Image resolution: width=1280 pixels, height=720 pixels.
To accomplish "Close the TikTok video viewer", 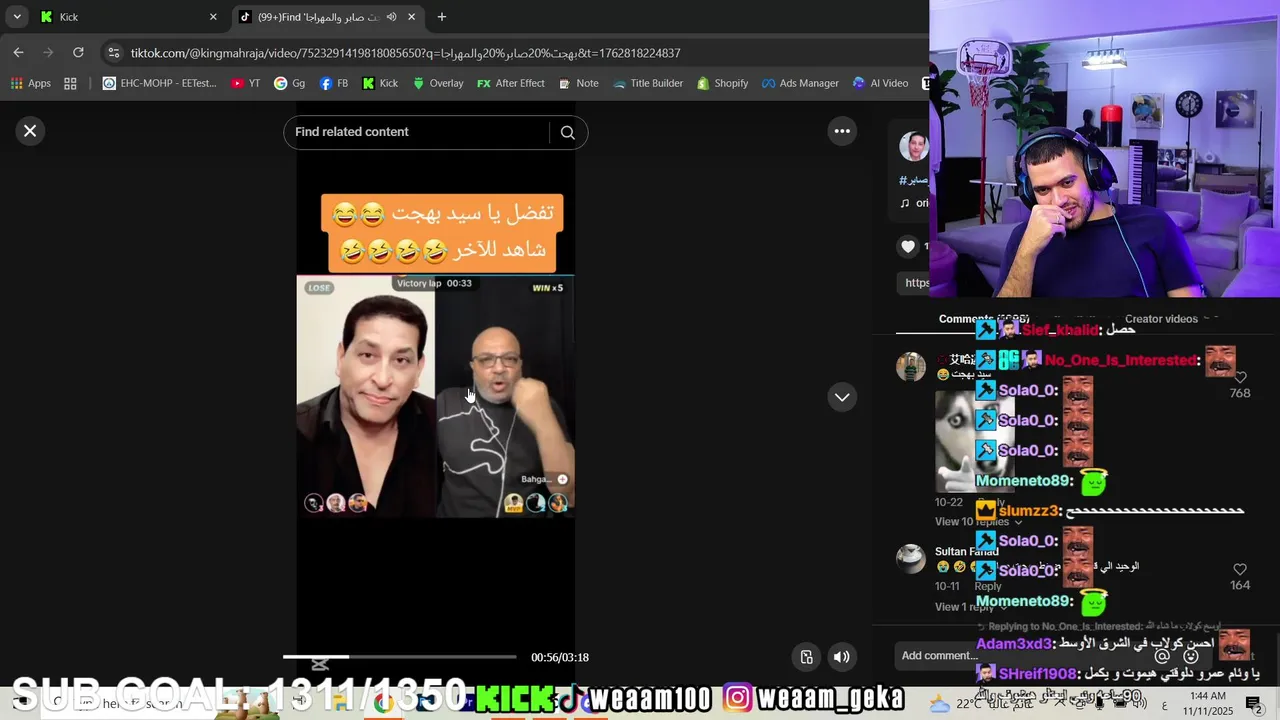I will (x=30, y=131).
